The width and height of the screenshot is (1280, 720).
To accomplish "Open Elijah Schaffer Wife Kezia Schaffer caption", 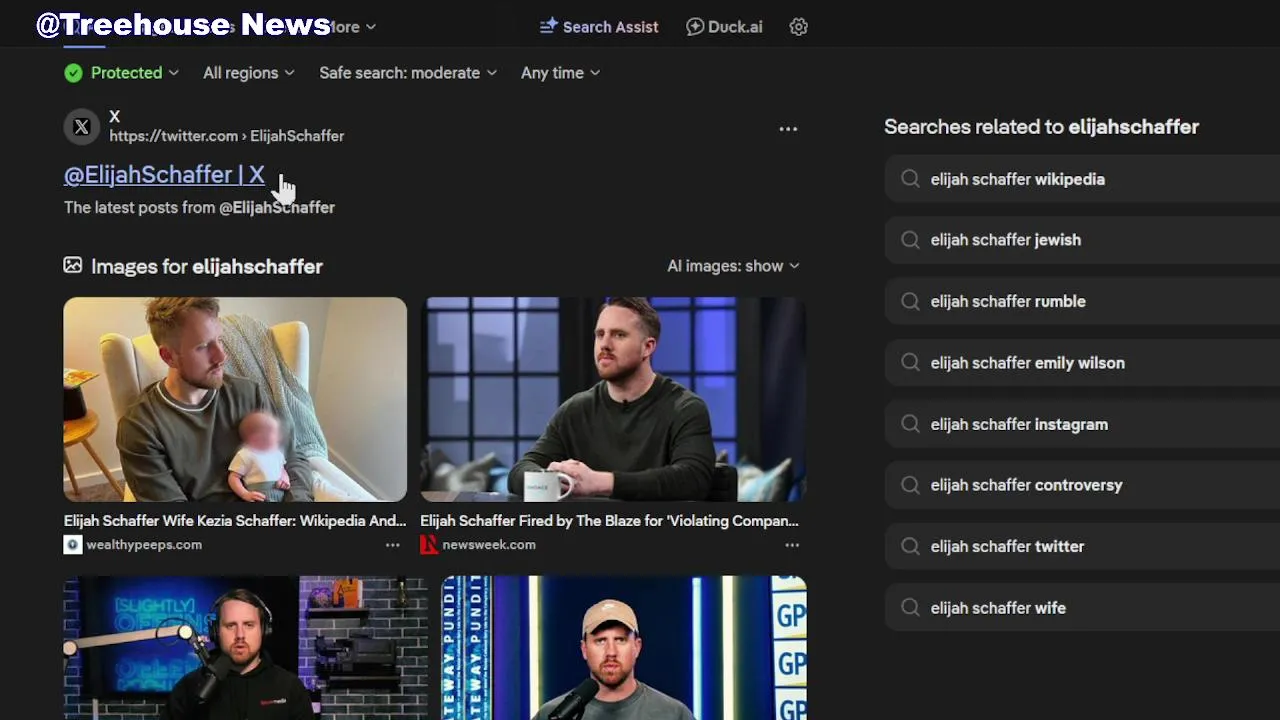I will pyautogui.click(x=235, y=521).
